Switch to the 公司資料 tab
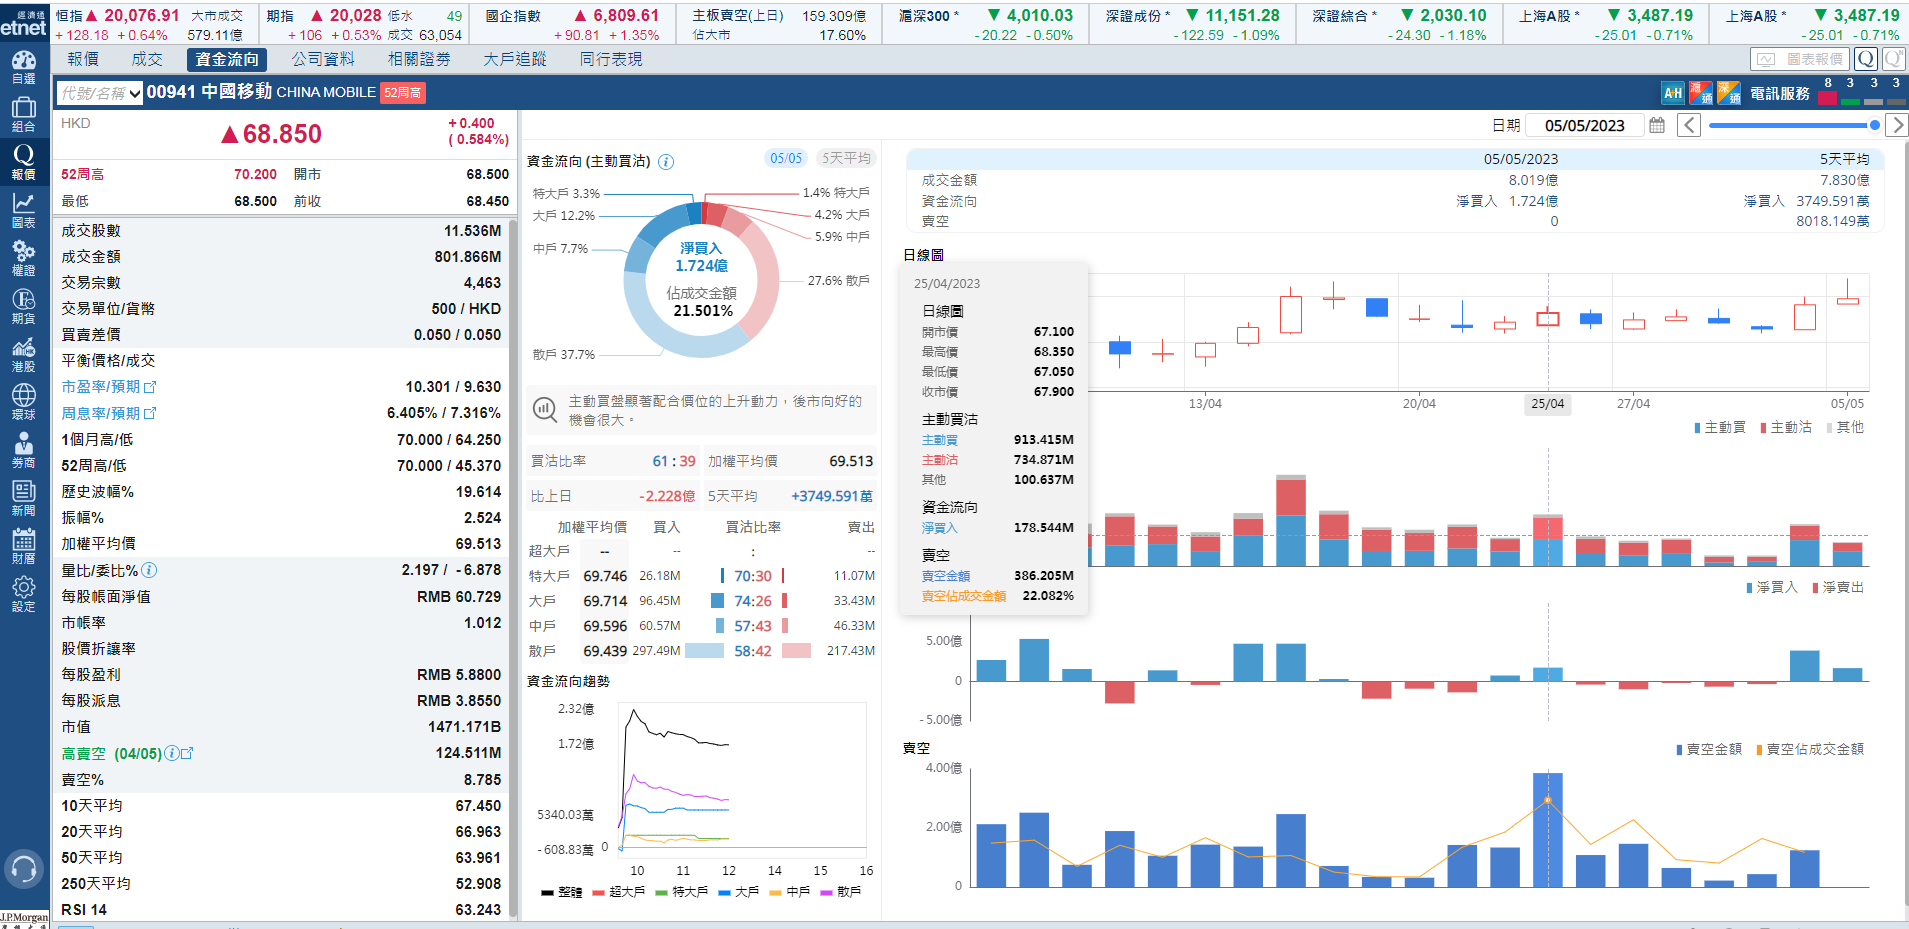The width and height of the screenshot is (1909, 929). (x=323, y=59)
